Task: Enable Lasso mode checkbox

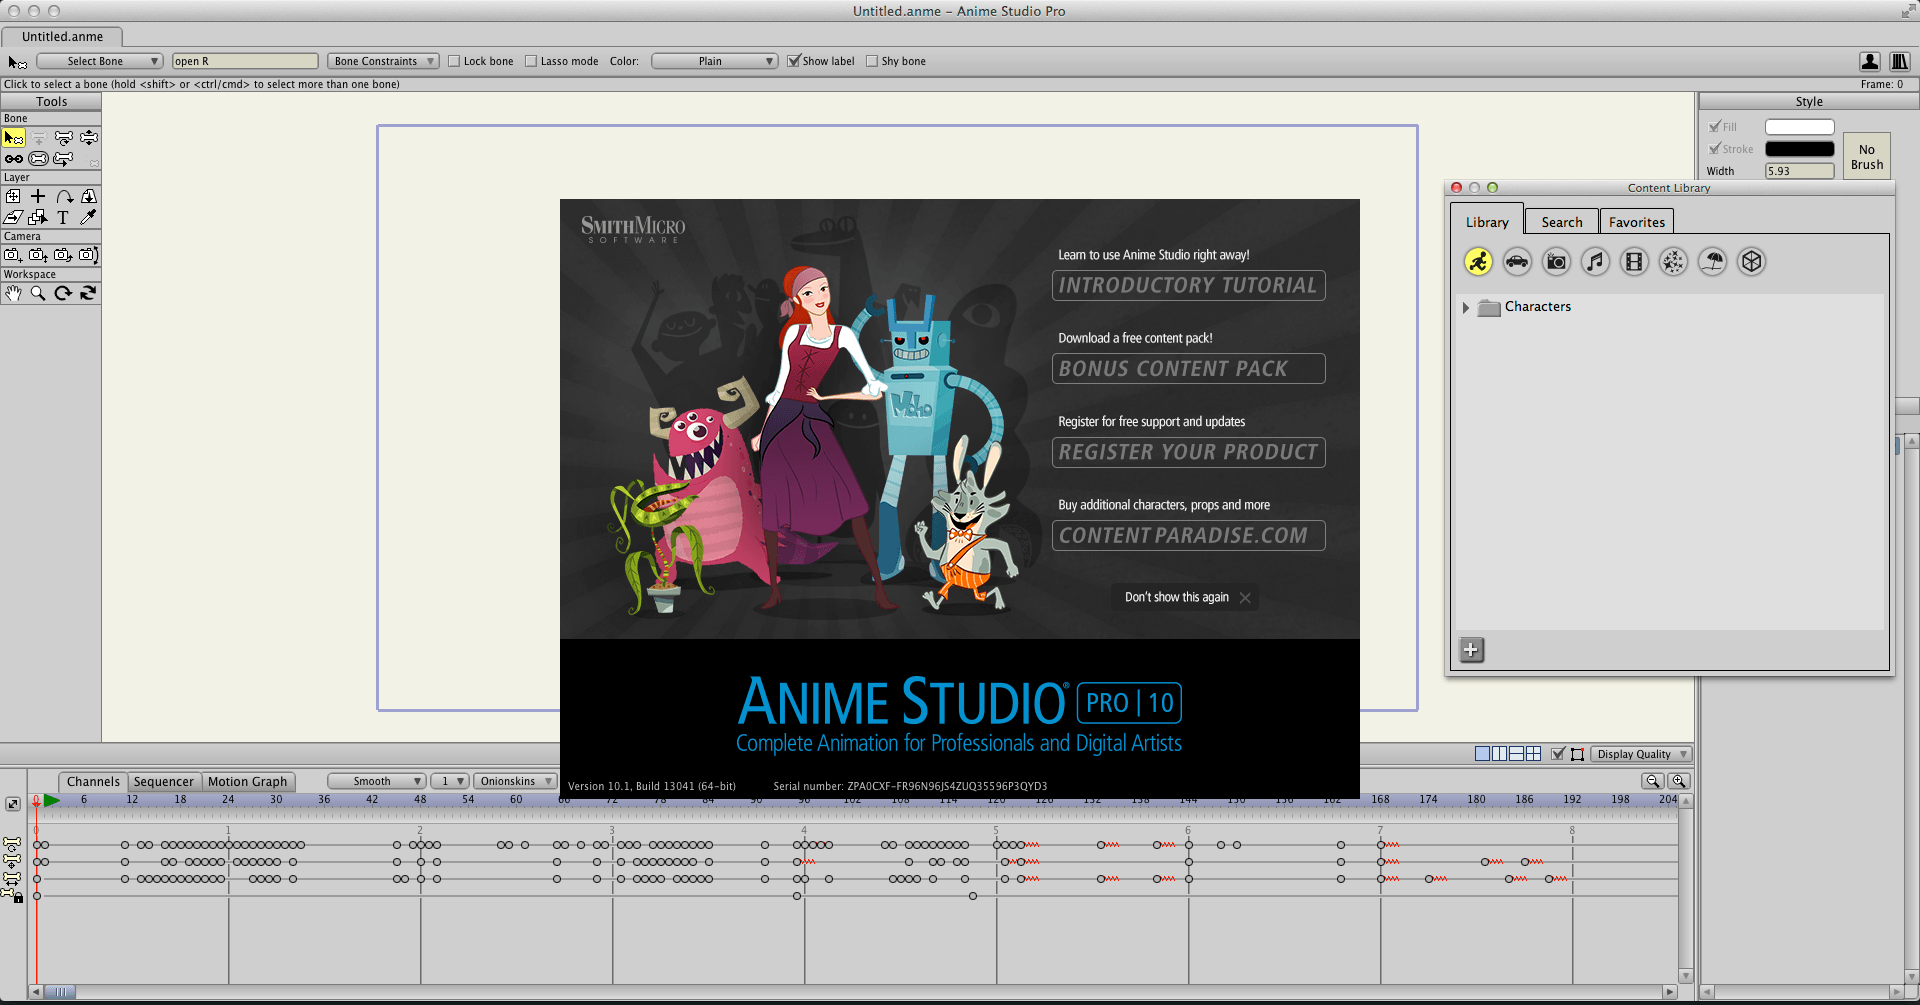Action: [531, 61]
